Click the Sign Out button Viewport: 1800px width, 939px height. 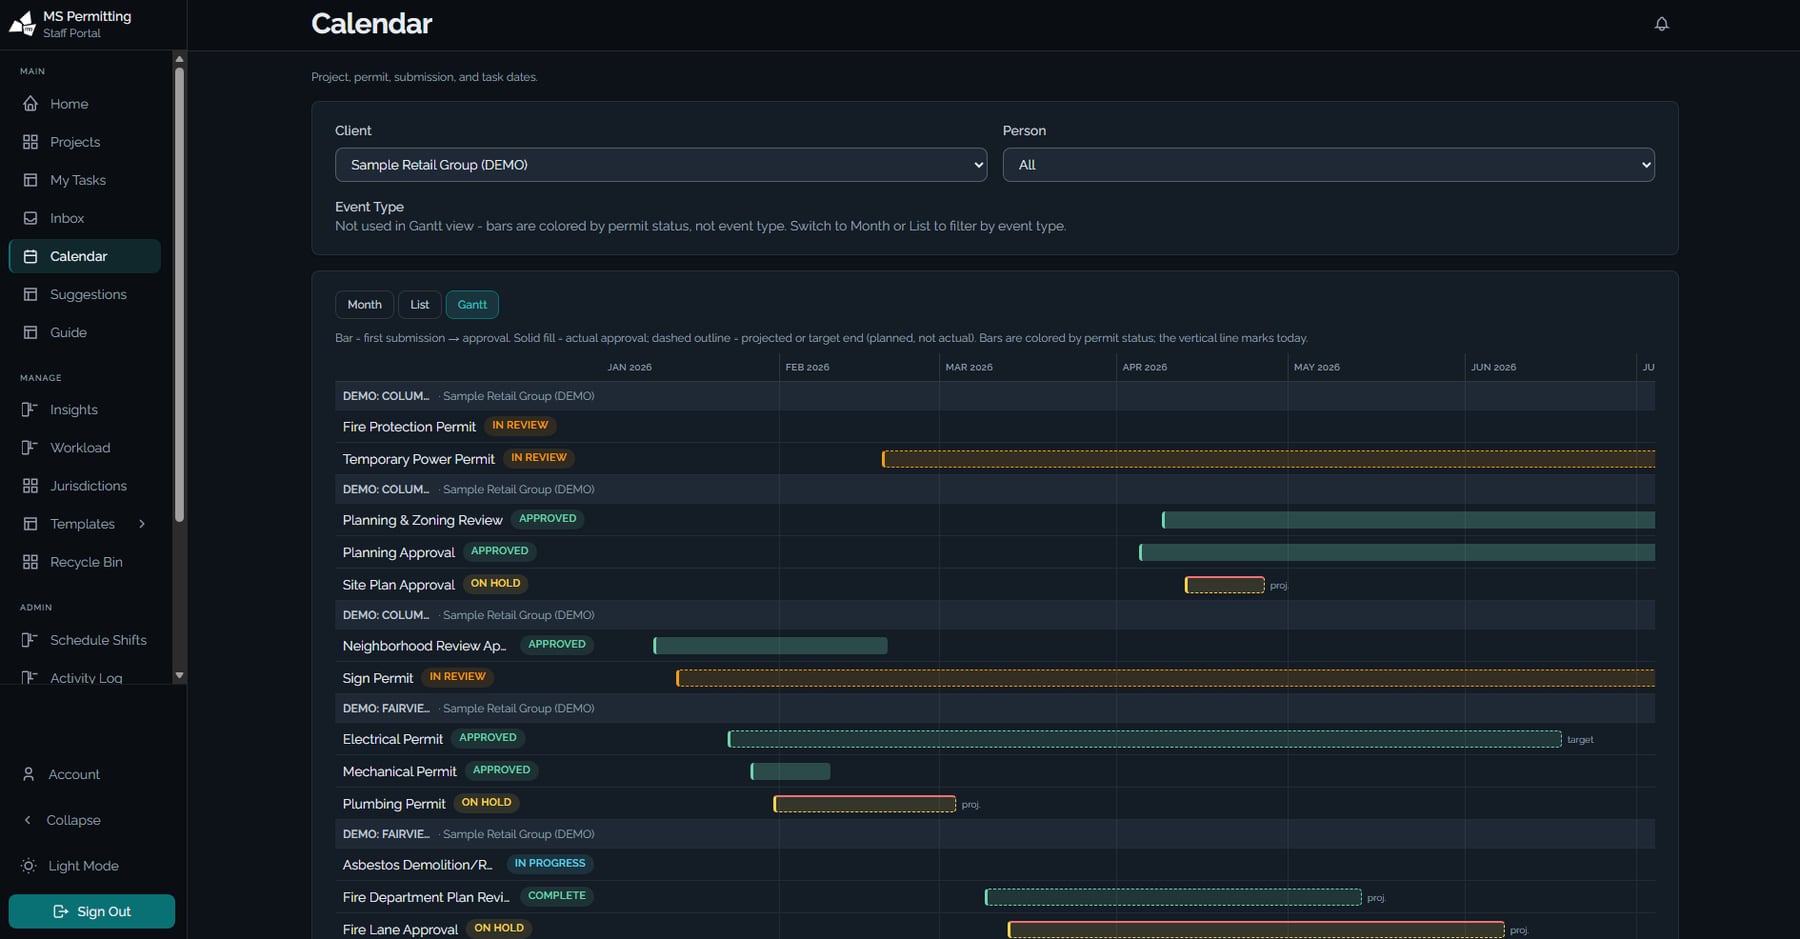click(x=91, y=911)
